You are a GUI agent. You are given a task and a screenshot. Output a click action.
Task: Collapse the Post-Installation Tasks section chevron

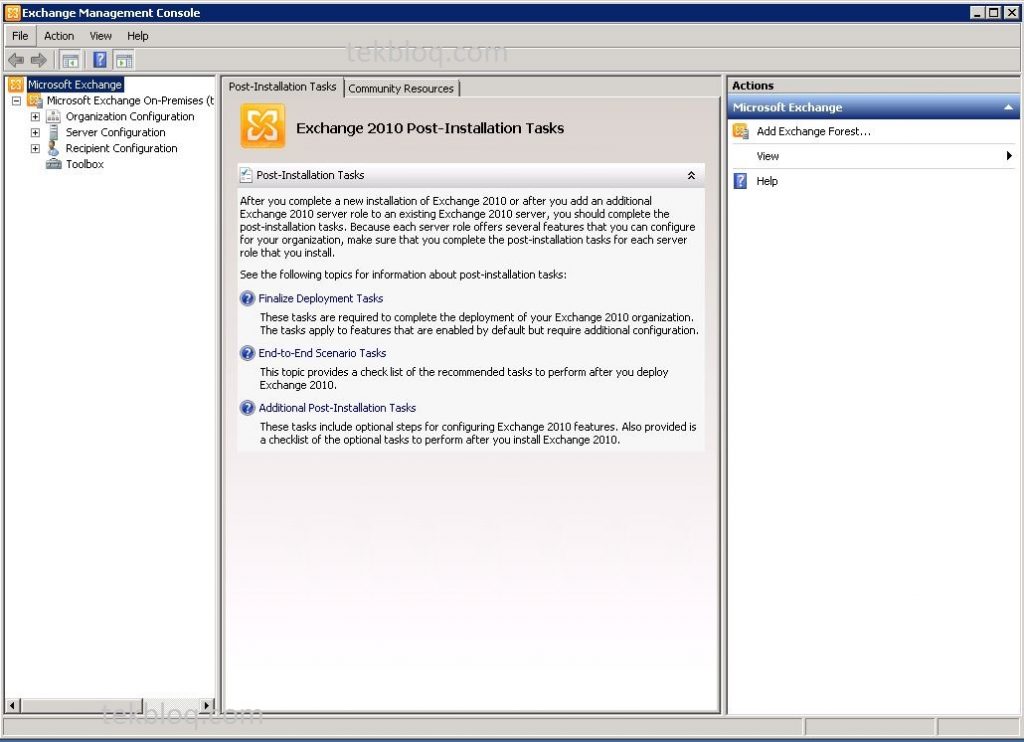click(691, 175)
